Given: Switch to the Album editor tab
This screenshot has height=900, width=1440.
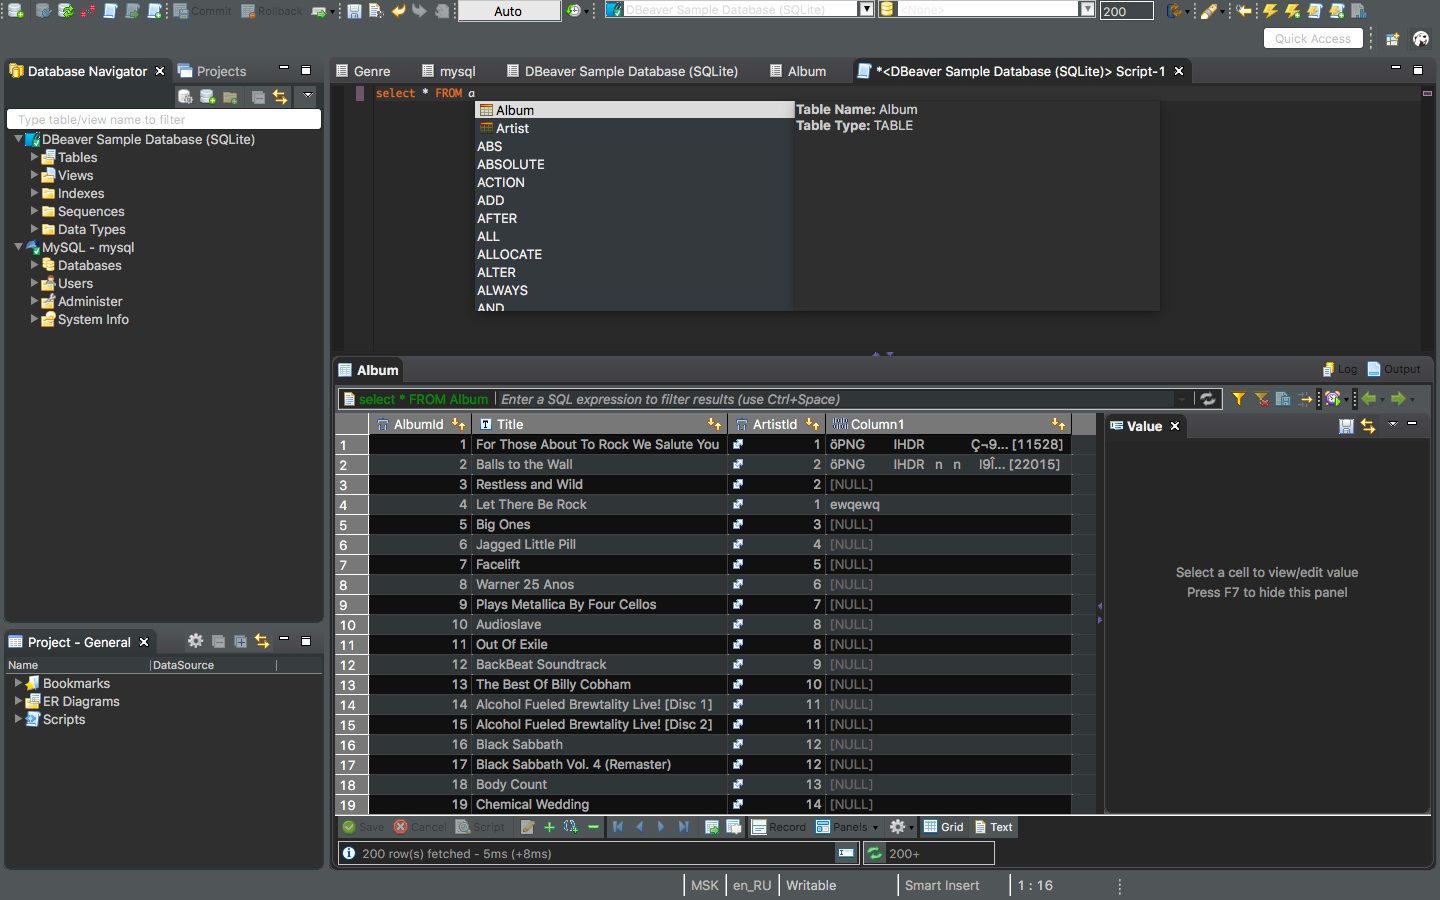Looking at the screenshot, I should pyautogui.click(x=798, y=71).
